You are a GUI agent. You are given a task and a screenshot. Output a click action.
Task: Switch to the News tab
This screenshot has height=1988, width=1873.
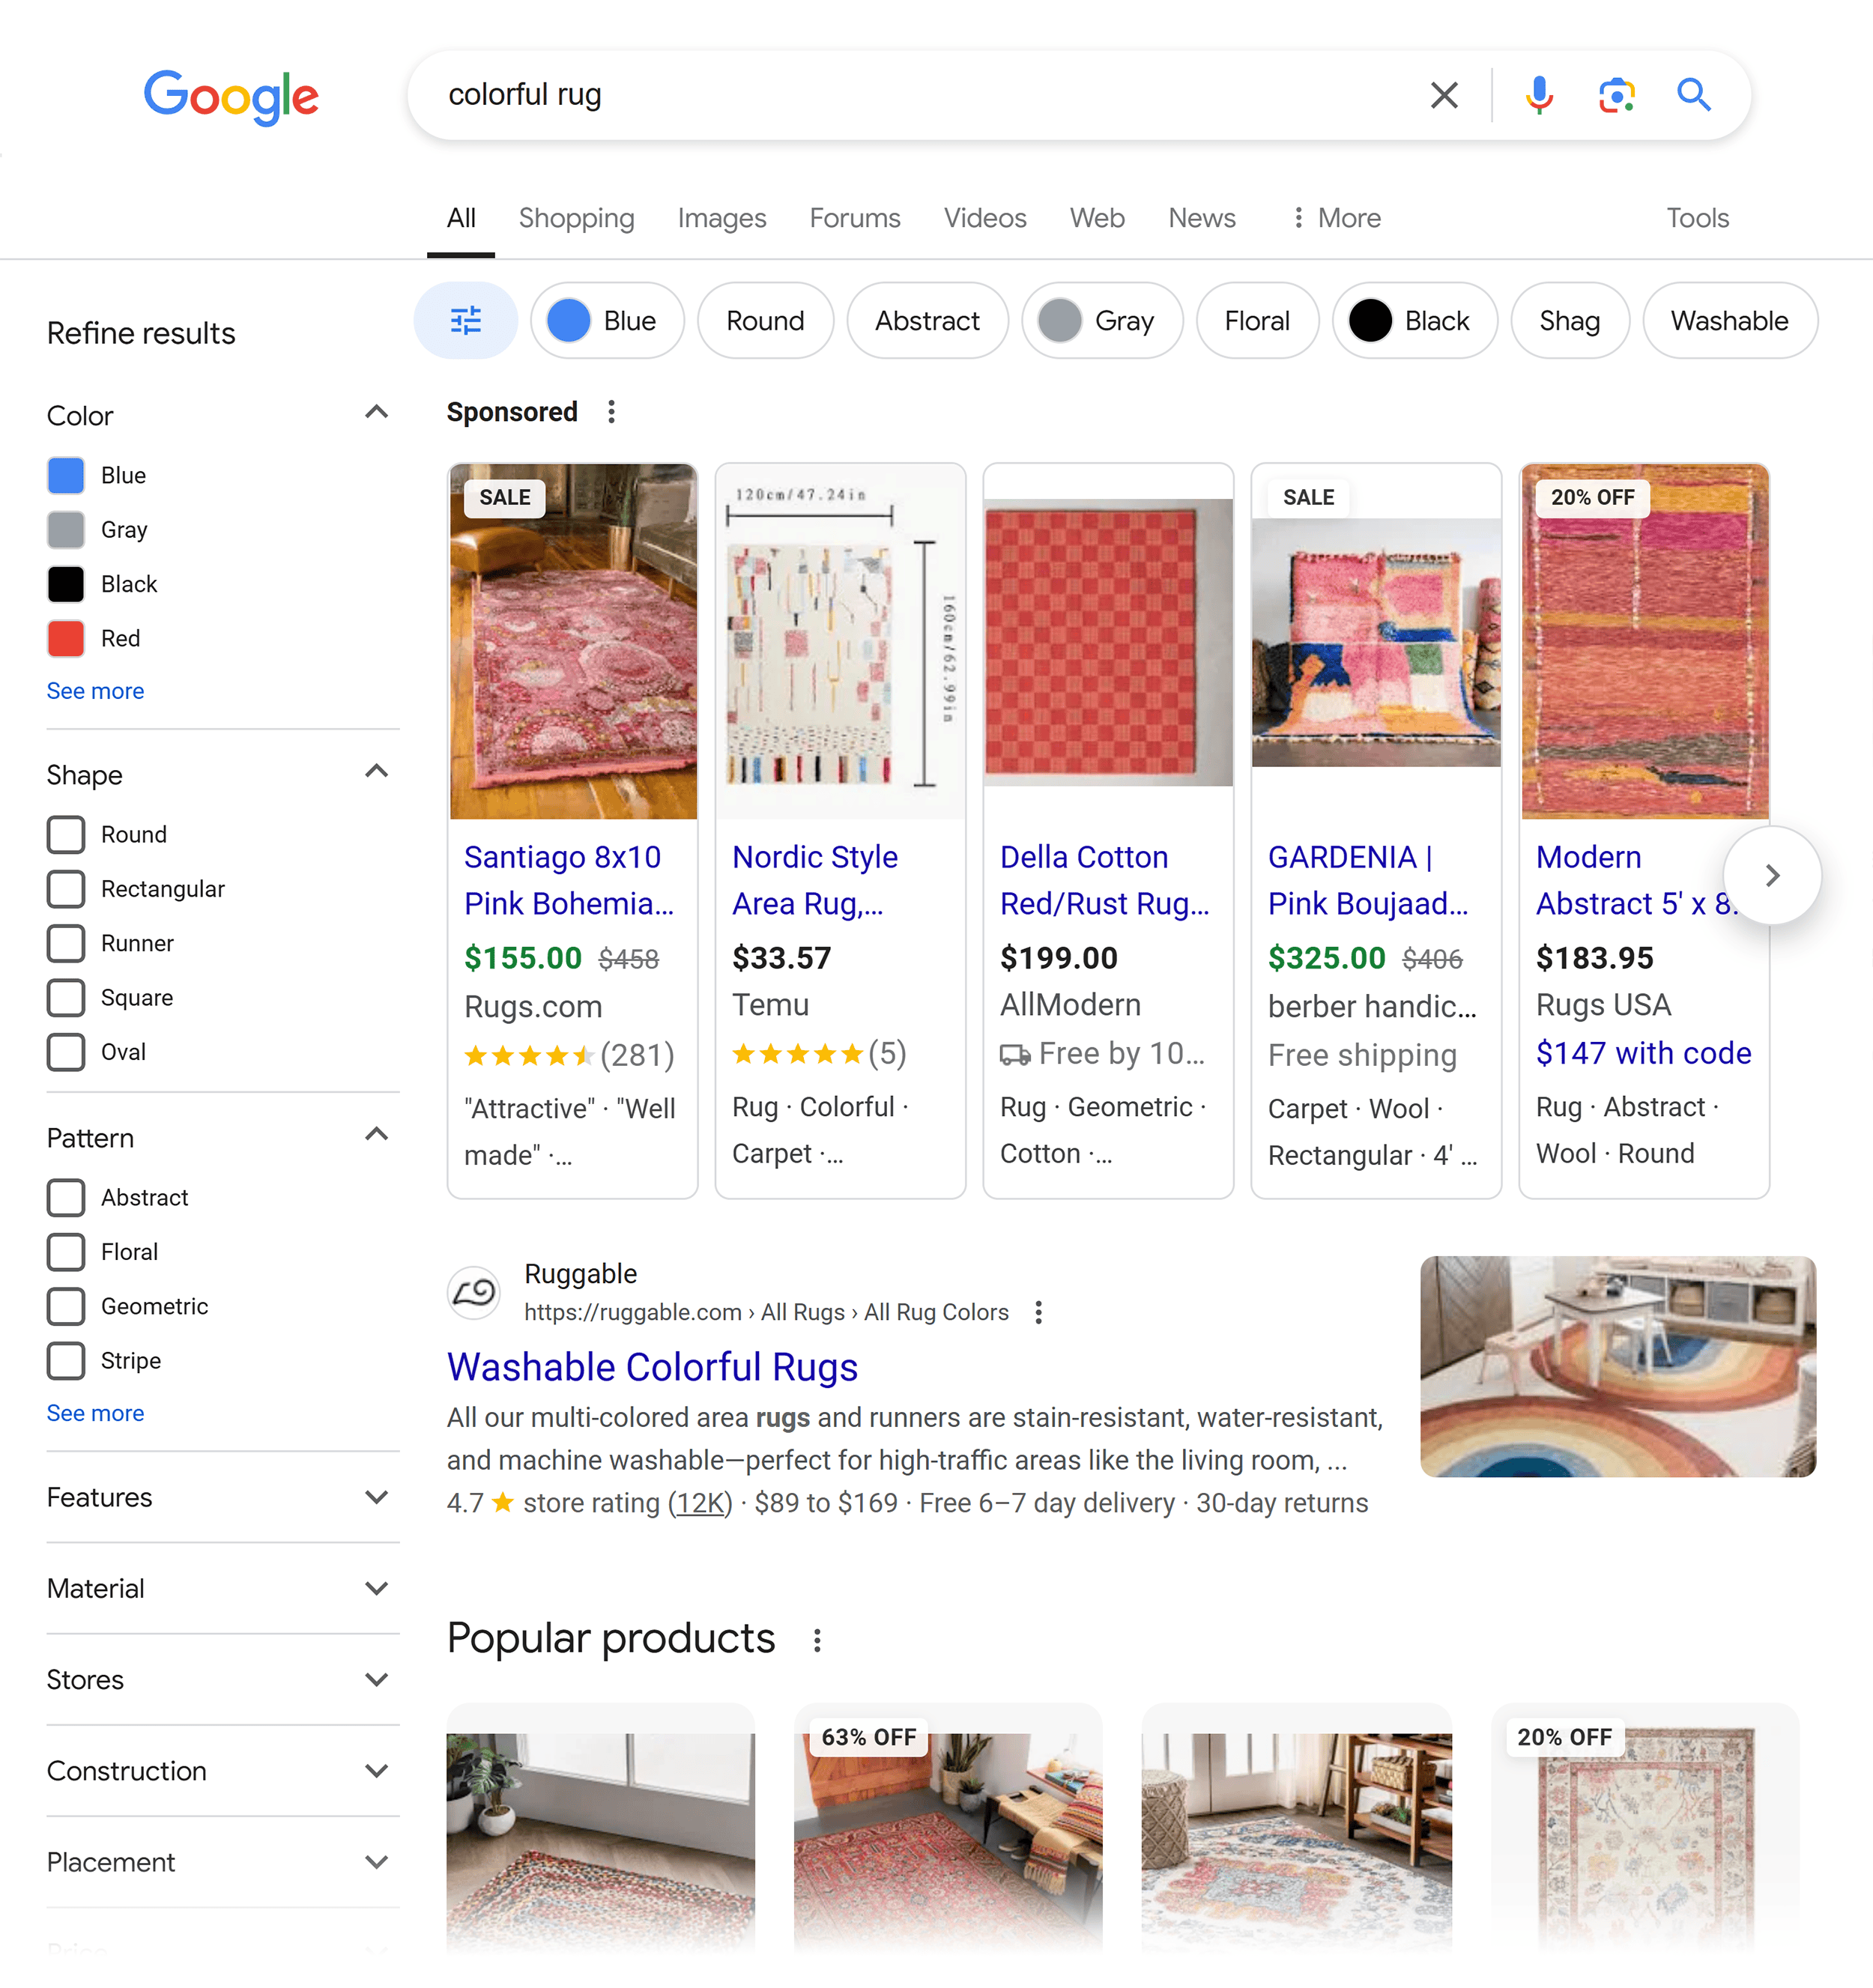click(1202, 218)
